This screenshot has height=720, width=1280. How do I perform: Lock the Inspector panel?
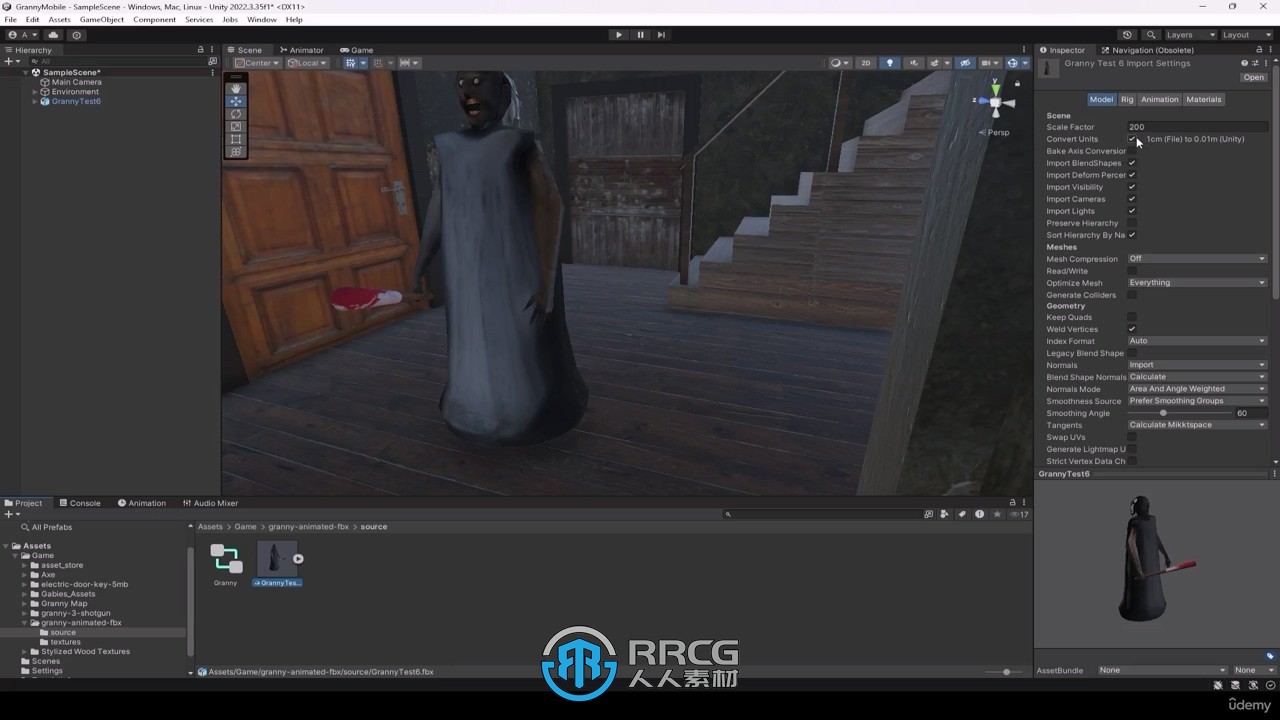click(1259, 50)
